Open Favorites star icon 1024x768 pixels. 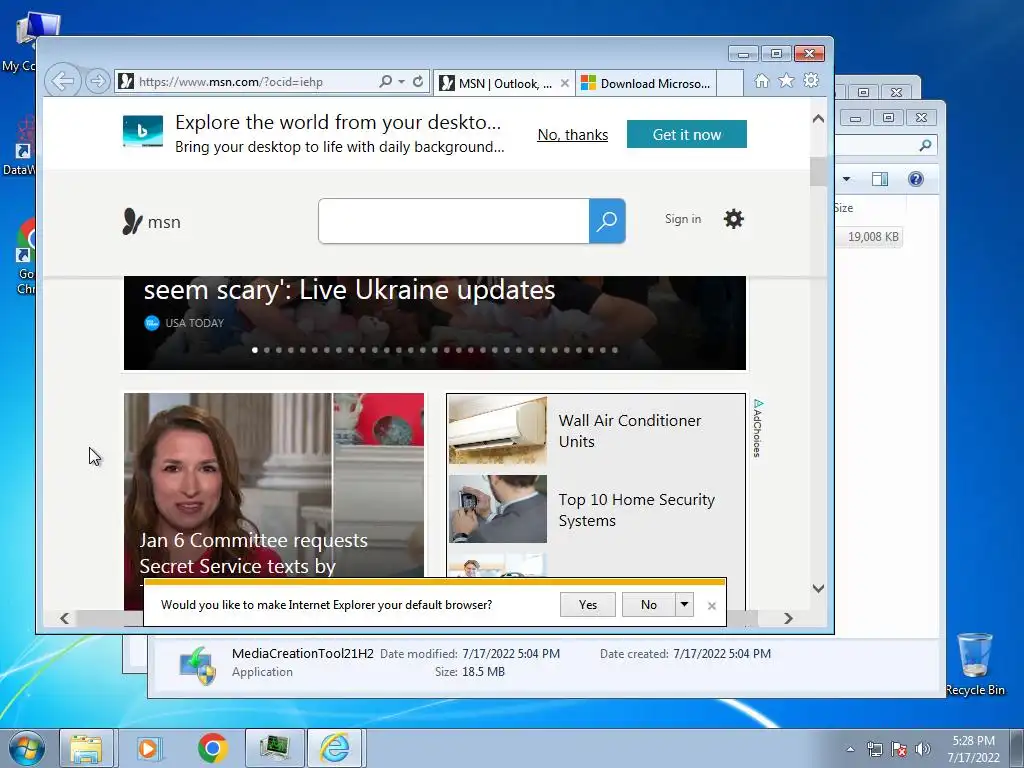coord(786,80)
